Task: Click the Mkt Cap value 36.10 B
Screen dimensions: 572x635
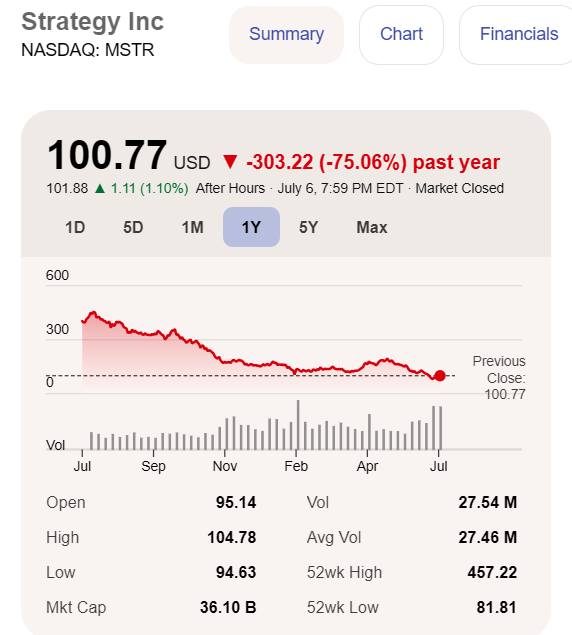Action: (x=228, y=607)
